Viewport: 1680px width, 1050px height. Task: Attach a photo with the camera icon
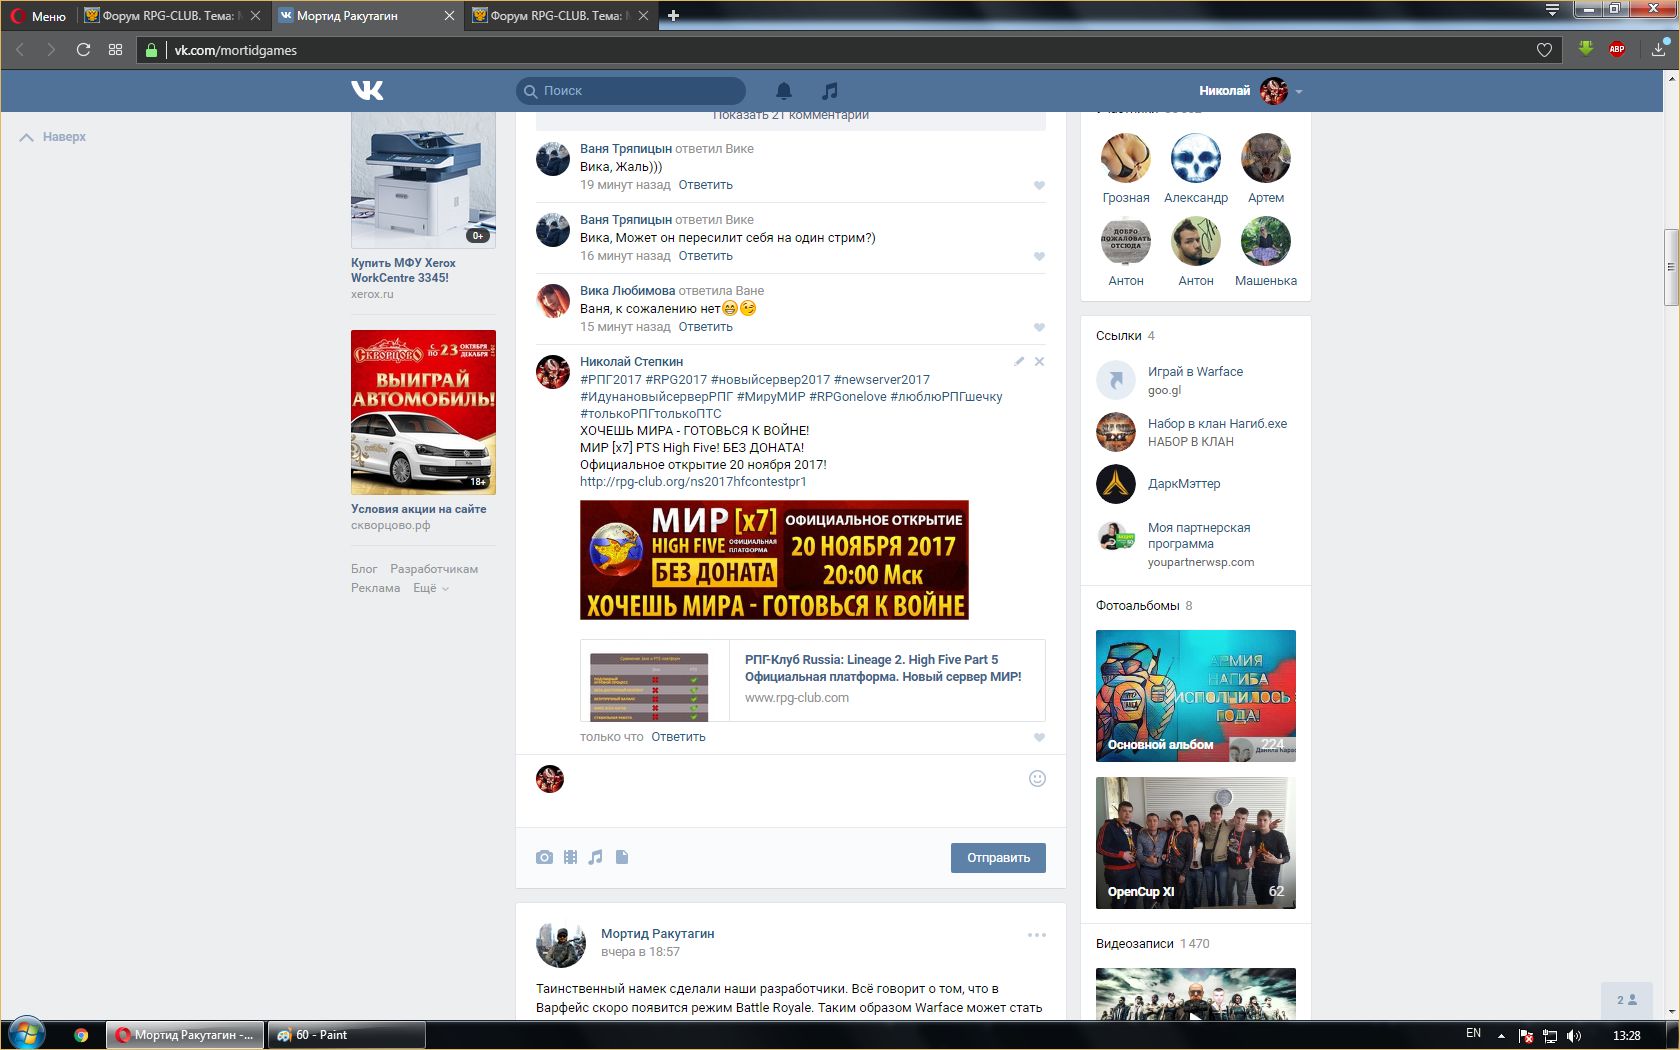[x=544, y=857]
